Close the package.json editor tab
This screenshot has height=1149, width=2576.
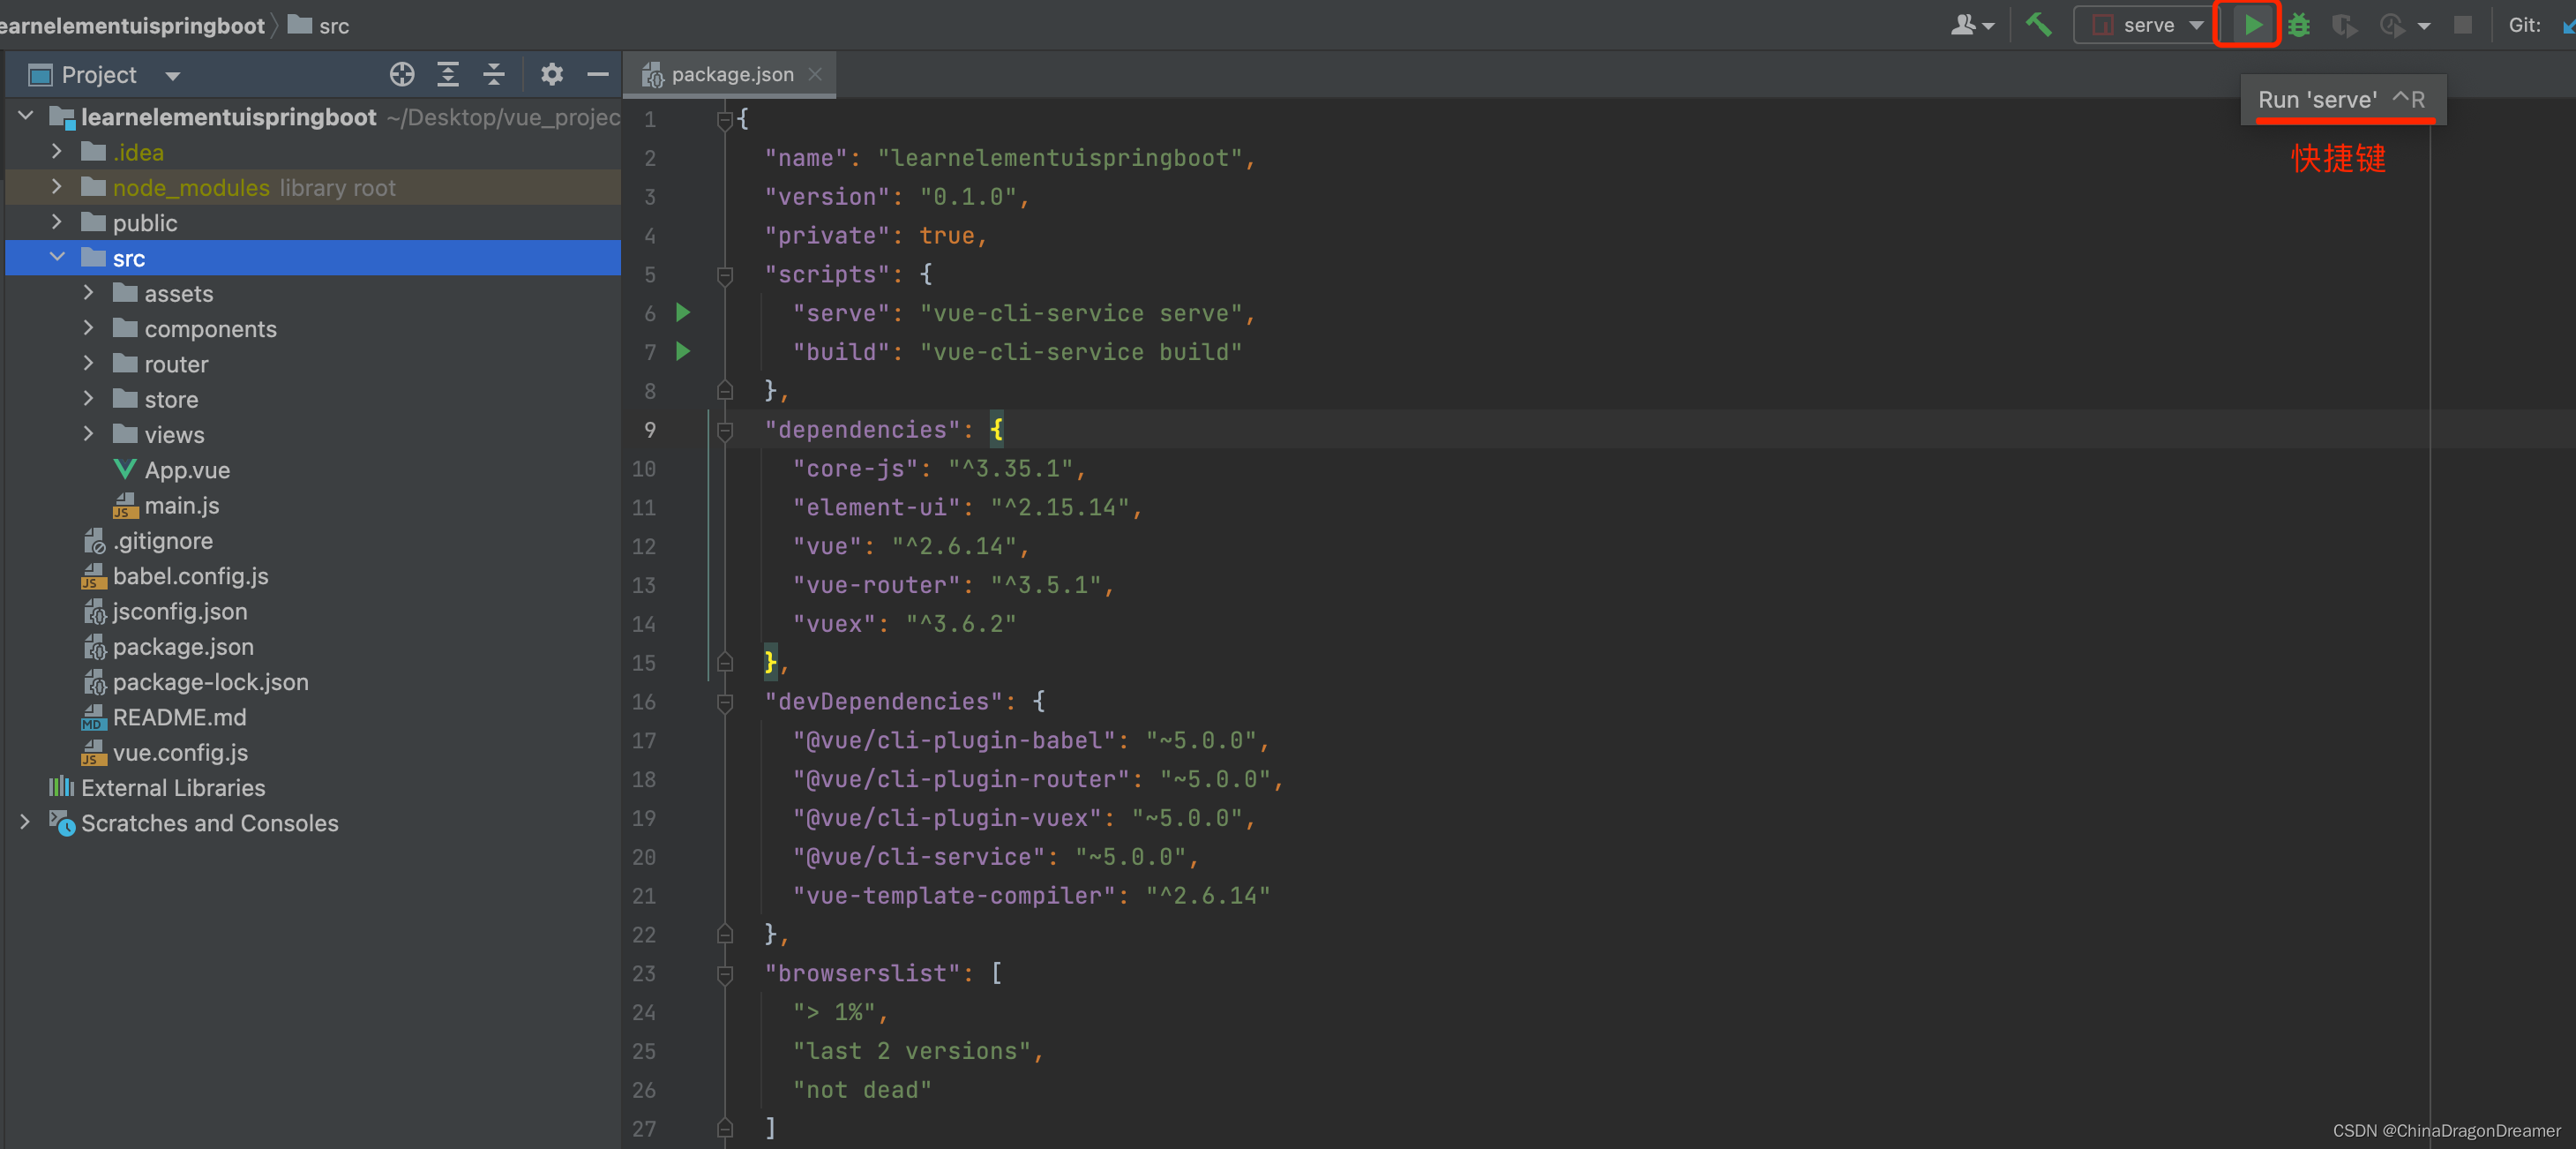click(x=815, y=74)
